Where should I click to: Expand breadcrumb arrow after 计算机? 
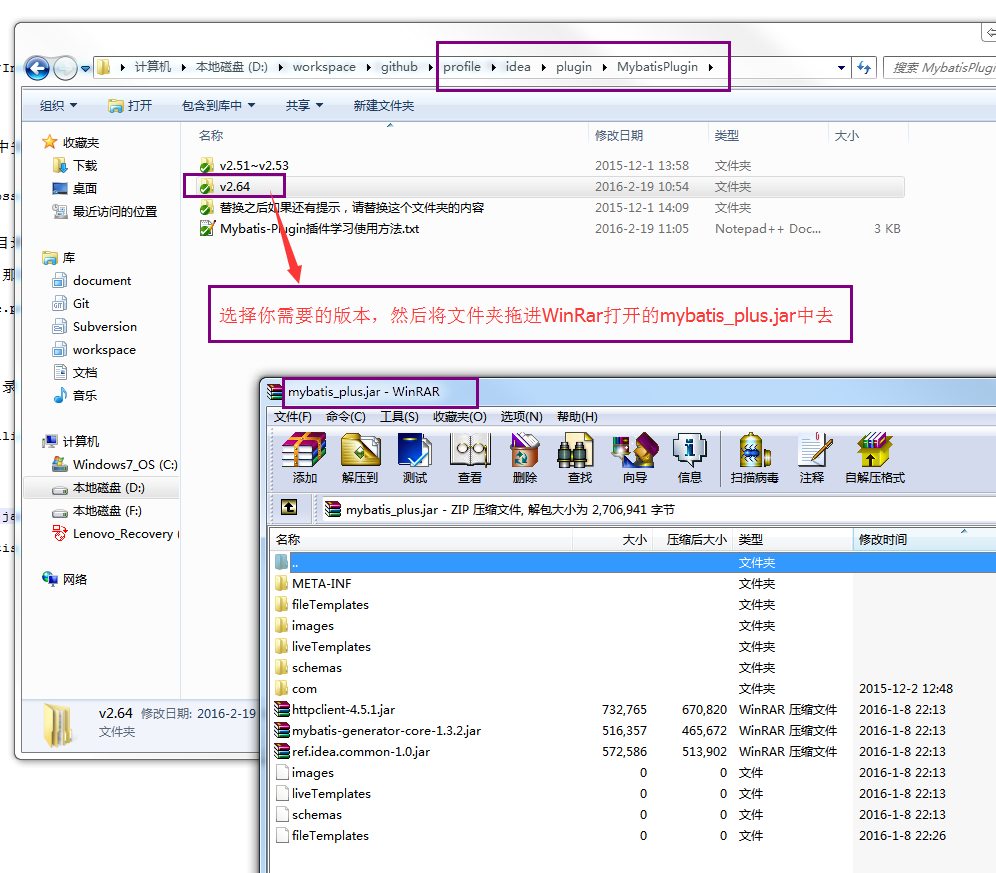point(183,67)
